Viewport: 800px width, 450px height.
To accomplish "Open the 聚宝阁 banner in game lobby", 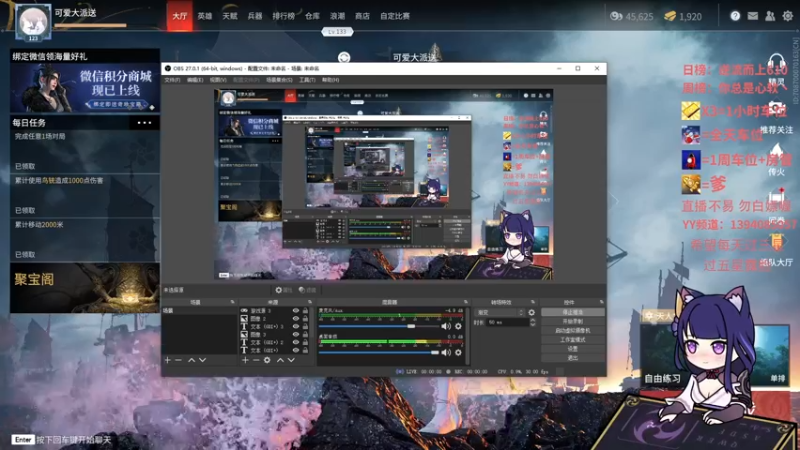I will (x=85, y=288).
